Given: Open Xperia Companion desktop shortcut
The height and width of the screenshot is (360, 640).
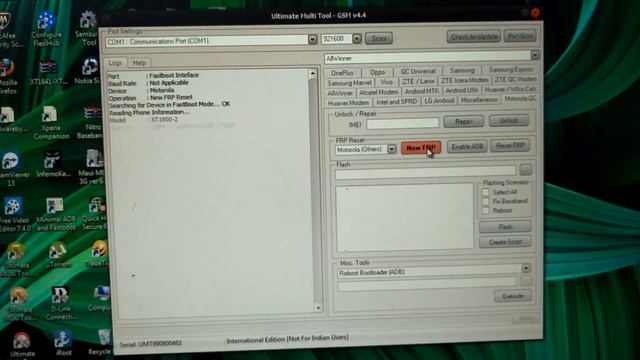Looking at the screenshot, I should [x=51, y=123].
